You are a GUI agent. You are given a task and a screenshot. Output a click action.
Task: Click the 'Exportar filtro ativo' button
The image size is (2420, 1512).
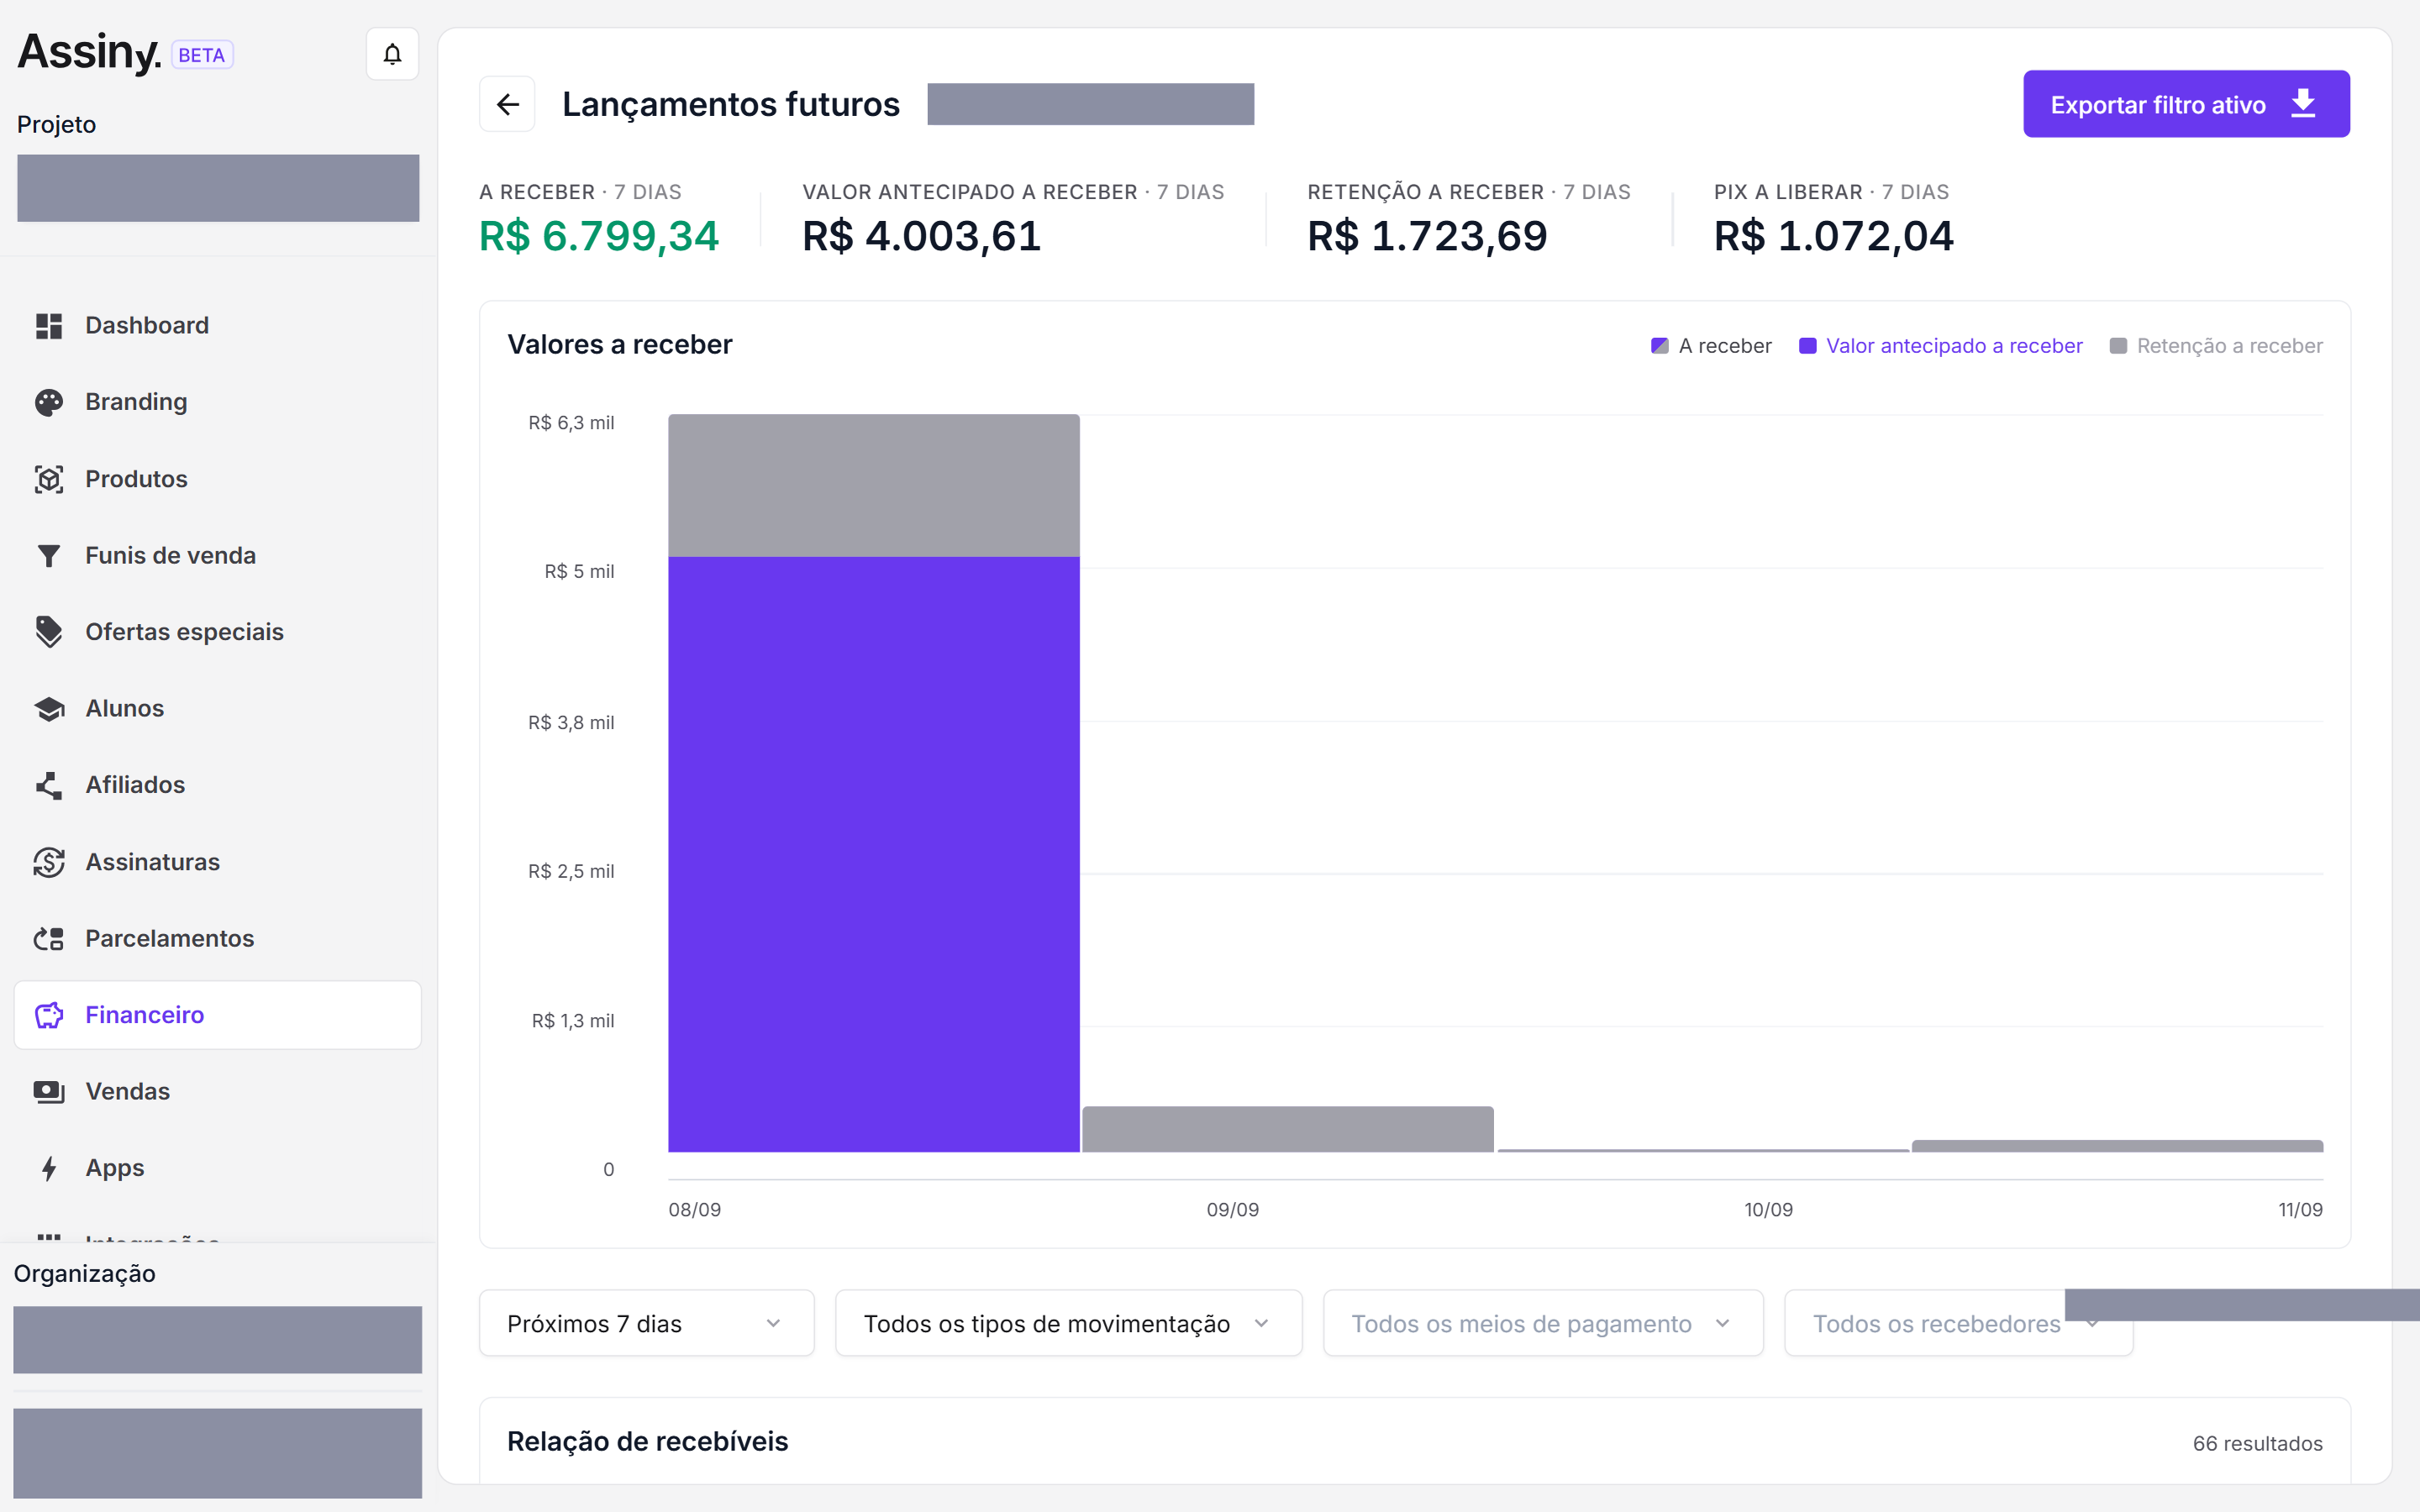(x=2186, y=104)
